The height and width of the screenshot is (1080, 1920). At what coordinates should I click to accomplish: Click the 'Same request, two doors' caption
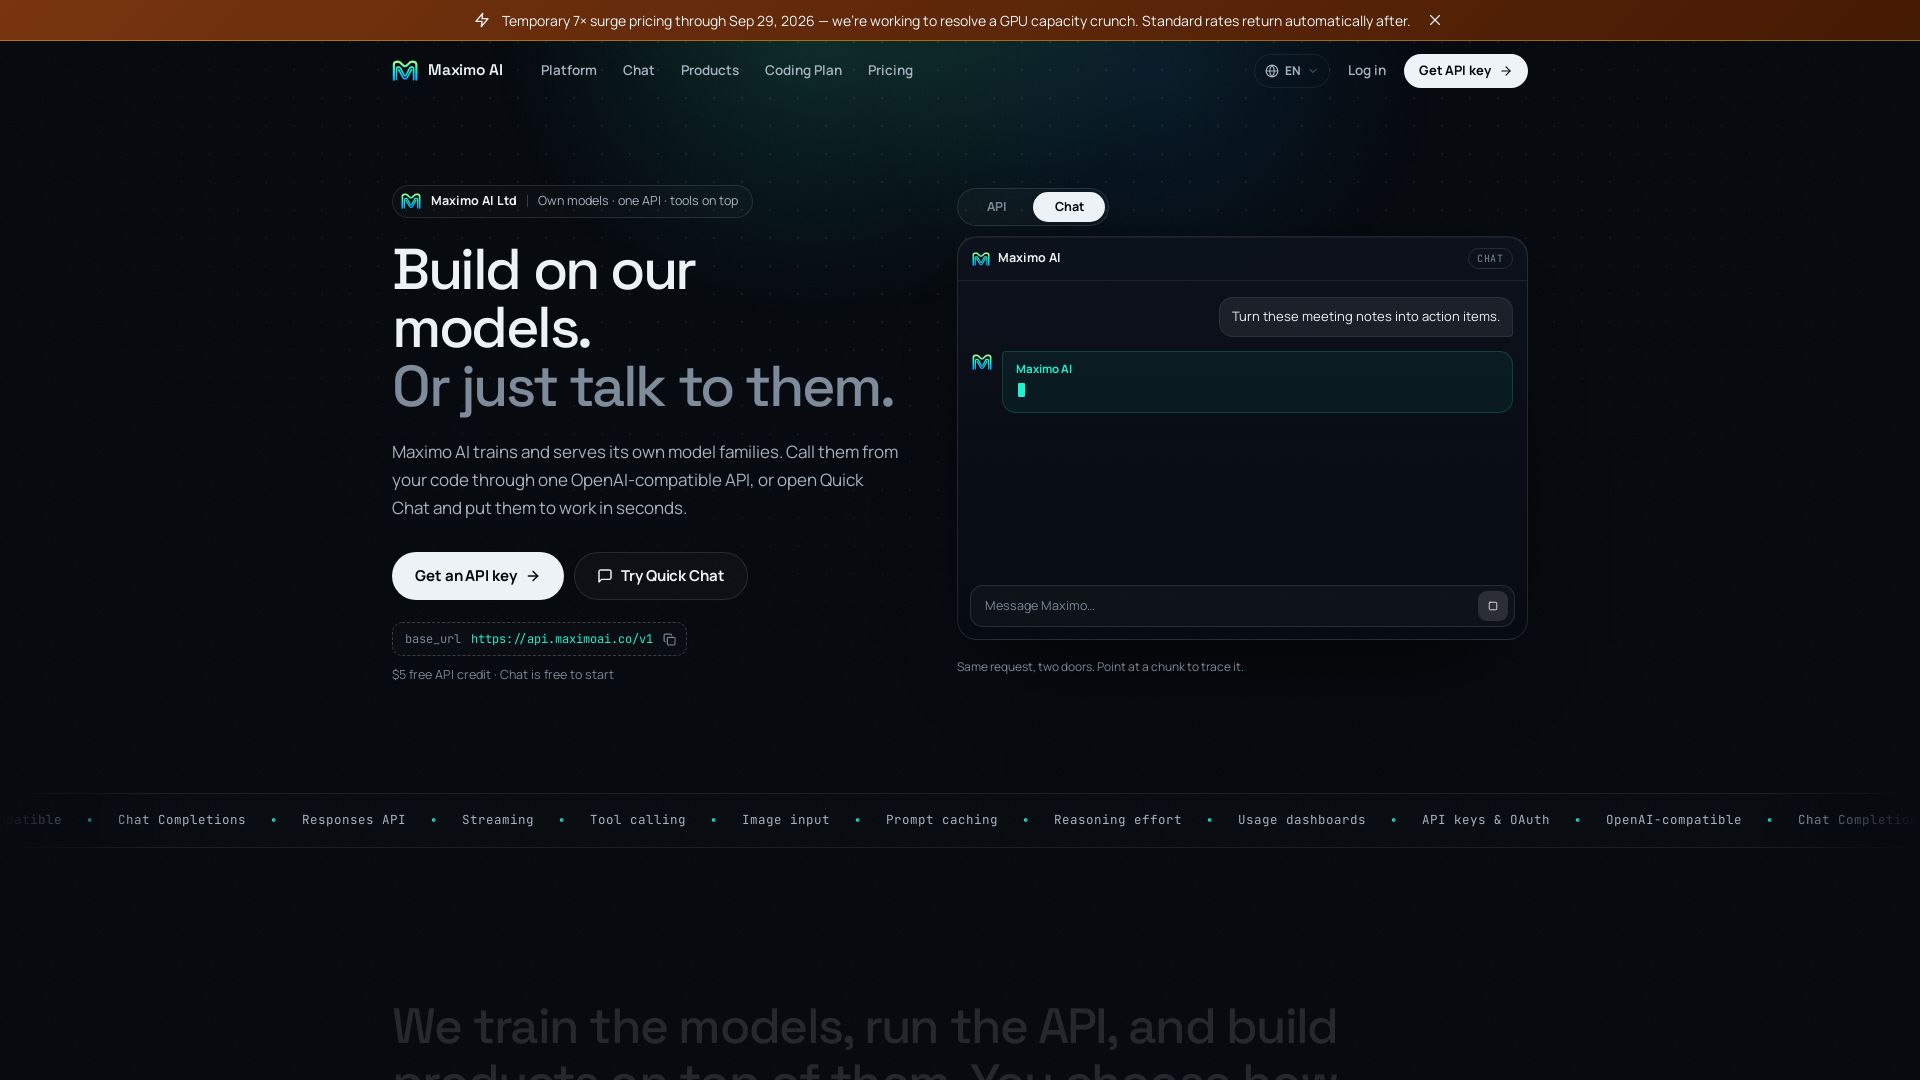(1100, 667)
